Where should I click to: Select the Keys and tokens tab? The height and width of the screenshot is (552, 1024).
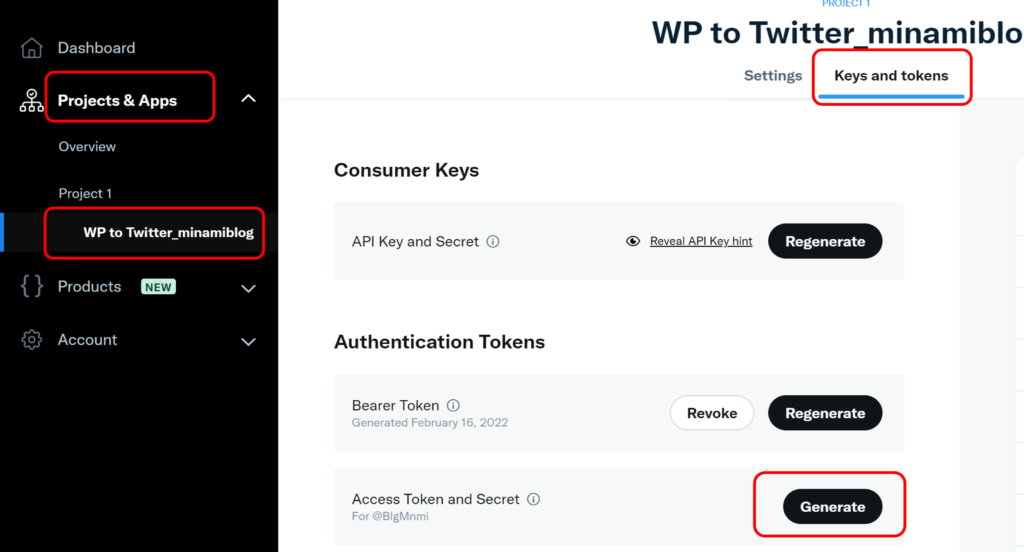(x=891, y=76)
